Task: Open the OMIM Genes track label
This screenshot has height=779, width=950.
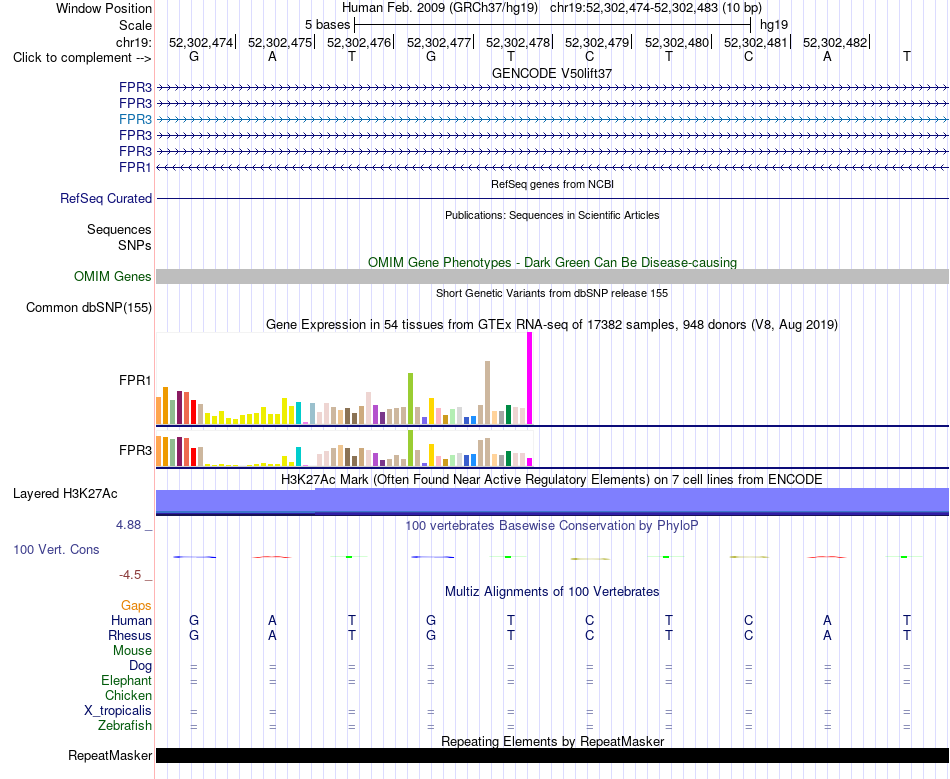Action: coord(113,277)
